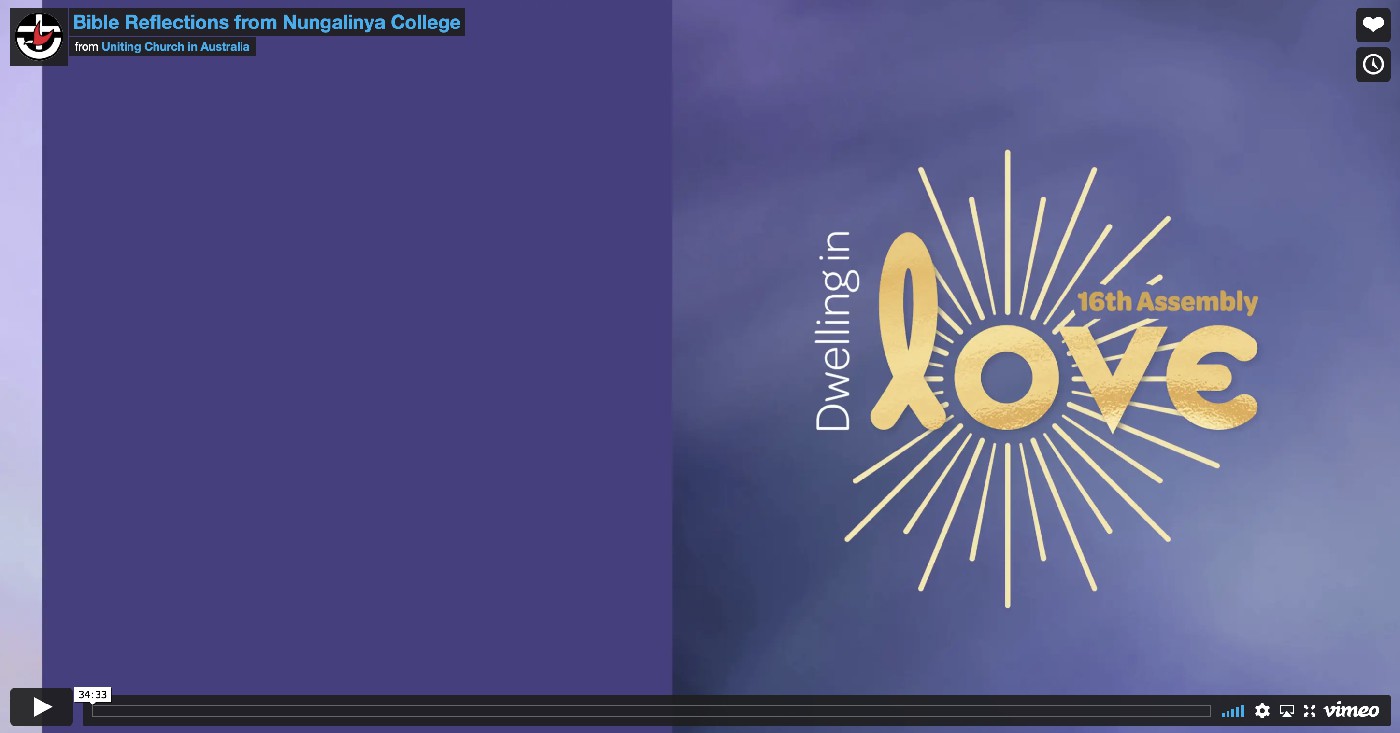This screenshot has height=733, width=1400.
Task: Play the Bible Reflections video
Action: (x=41, y=707)
